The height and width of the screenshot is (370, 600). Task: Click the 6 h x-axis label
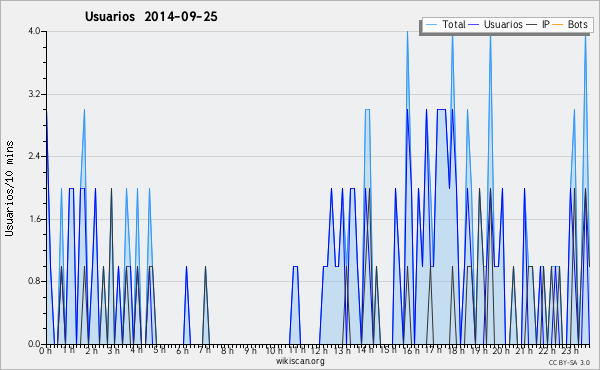[x=182, y=351]
